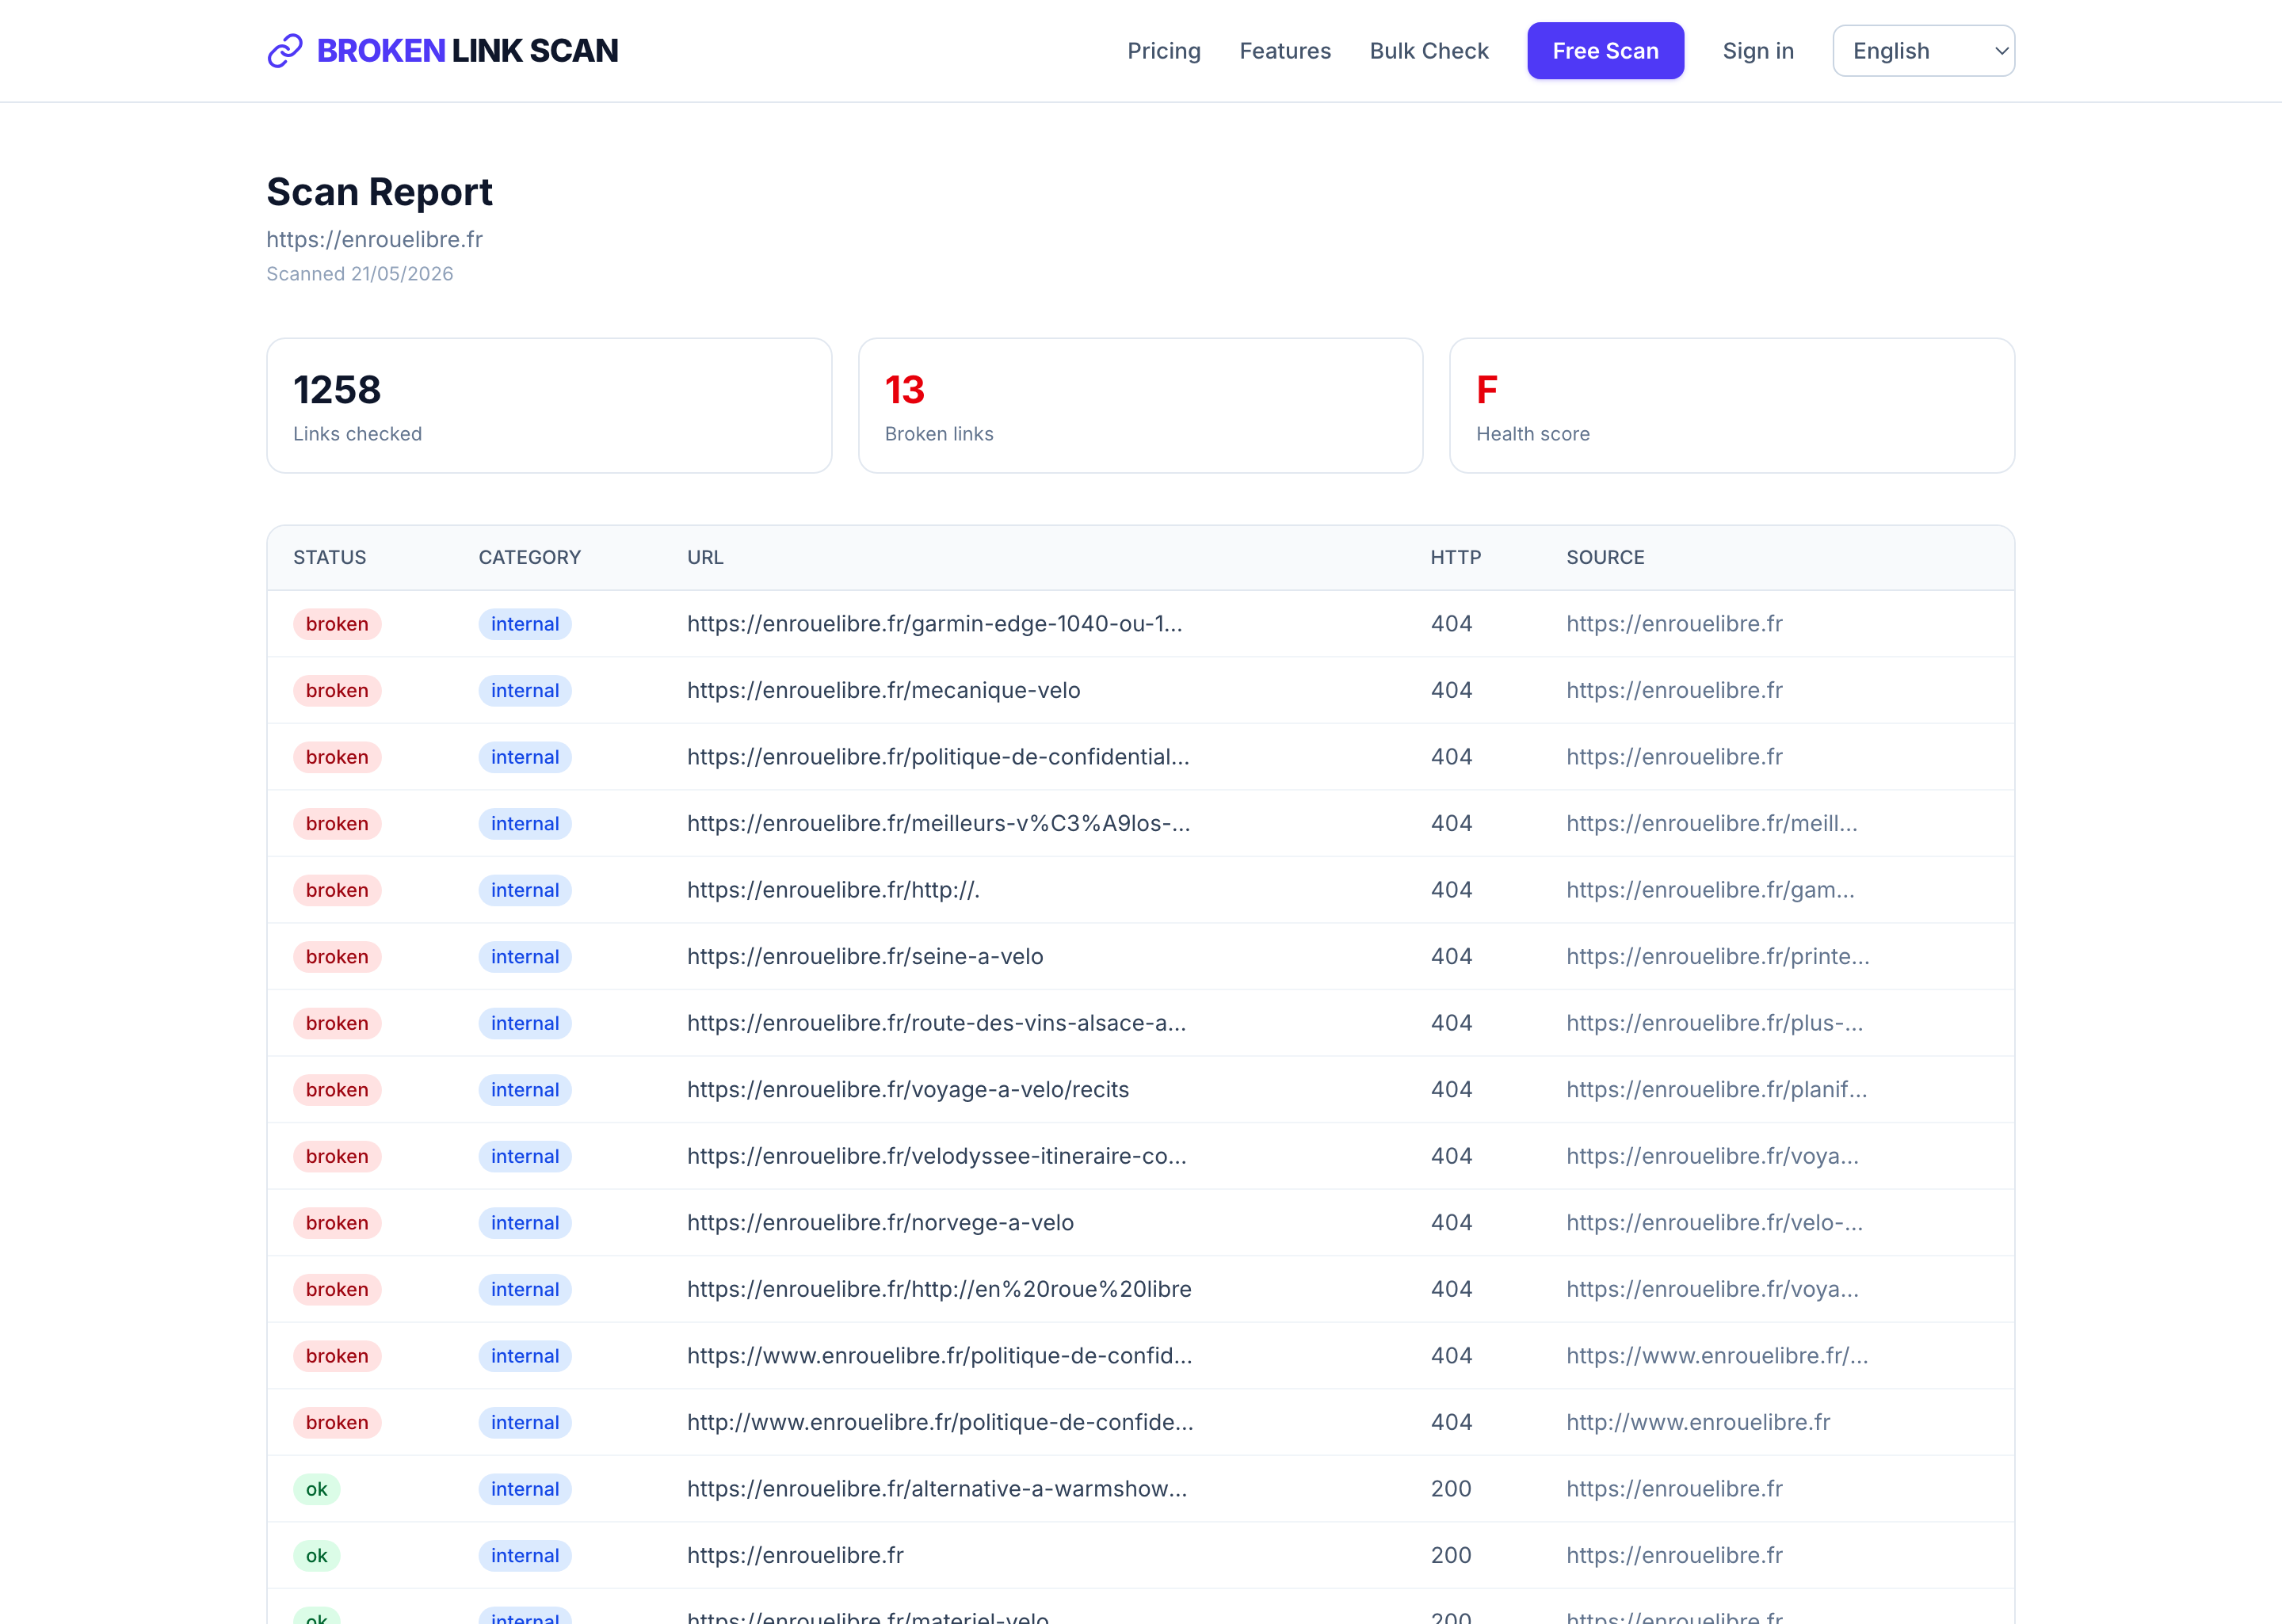Click the HTTP column header
The height and width of the screenshot is (1624, 2282).
point(1455,557)
